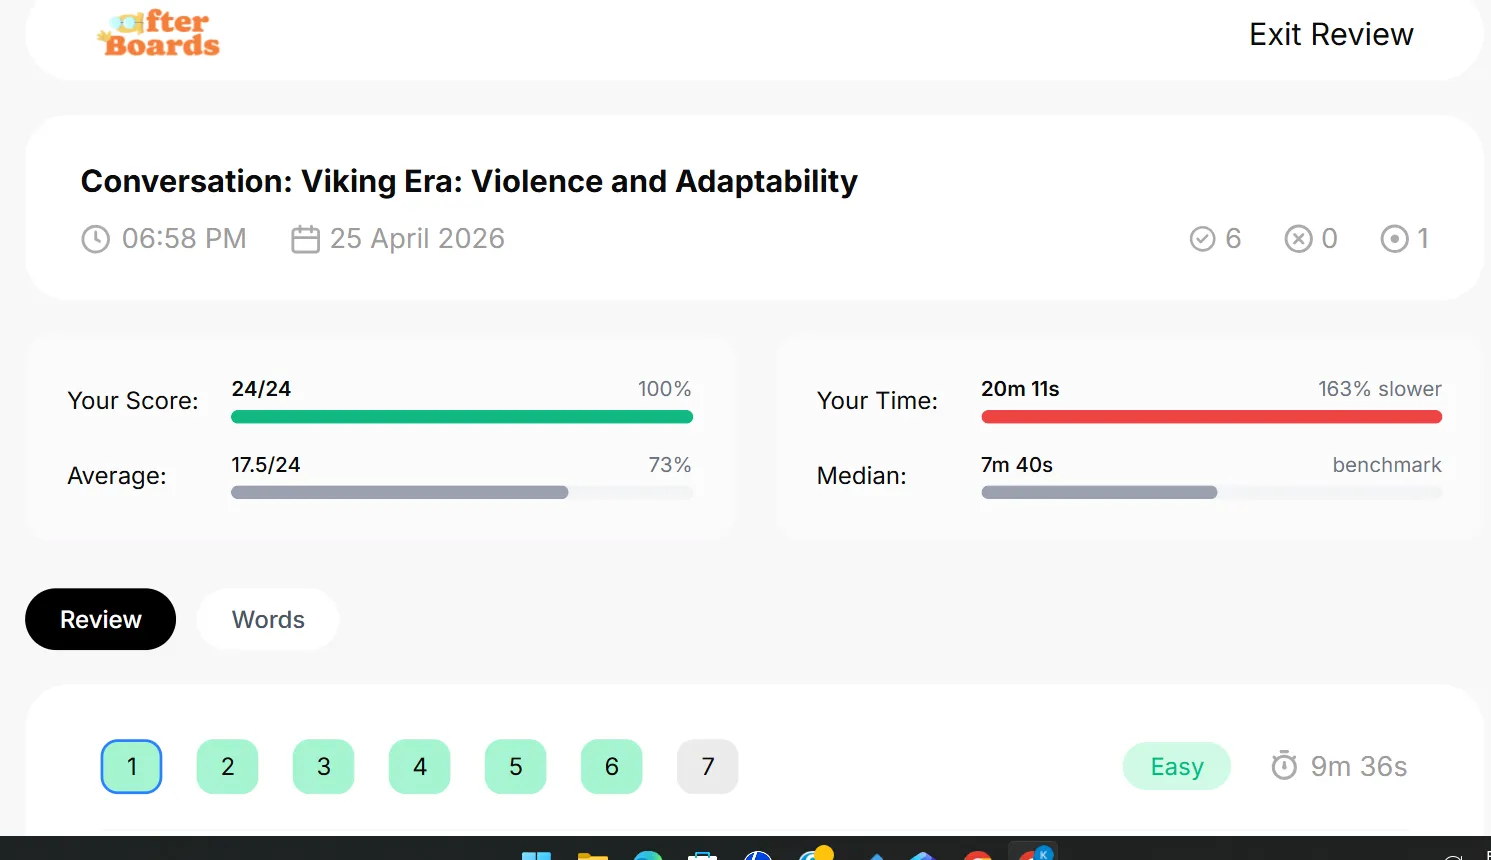Click the stopwatch icon next to 9m 36s
This screenshot has width=1491, height=860.
[x=1284, y=766]
